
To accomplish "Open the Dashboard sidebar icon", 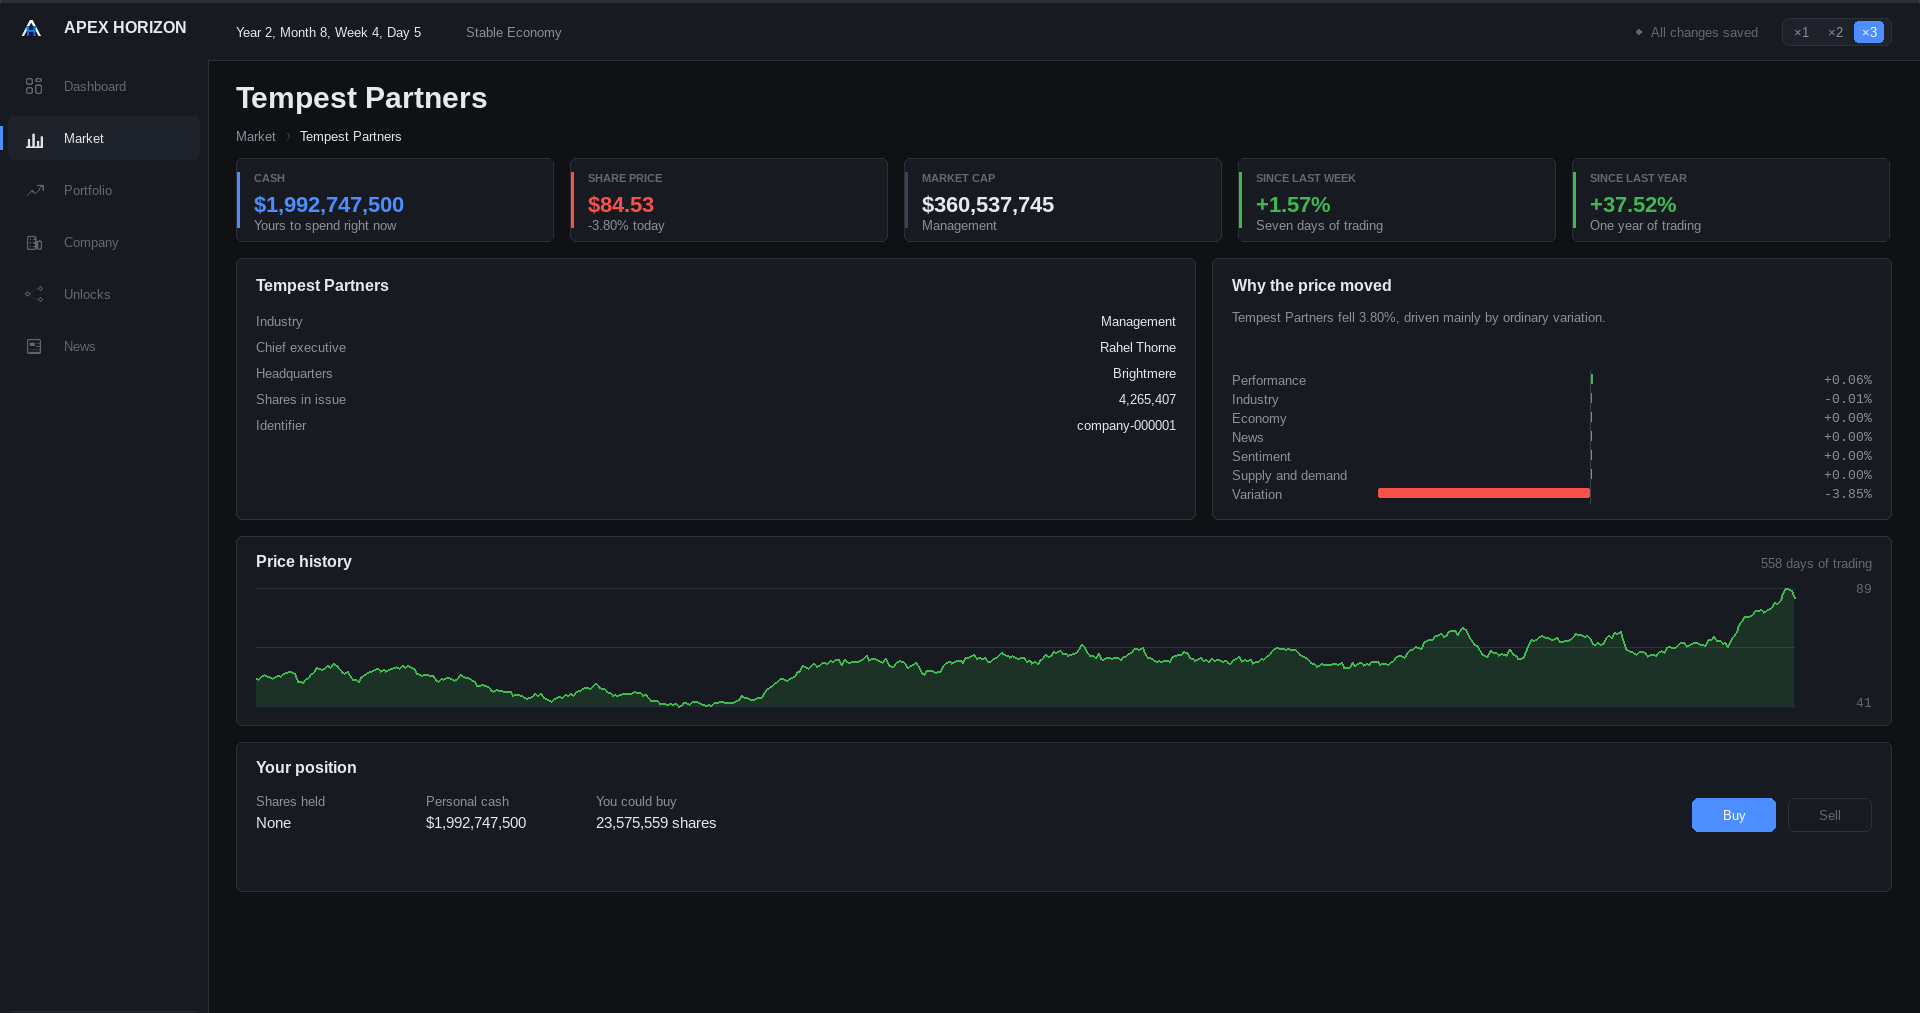I will pyautogui.click(x=34, y=86).
